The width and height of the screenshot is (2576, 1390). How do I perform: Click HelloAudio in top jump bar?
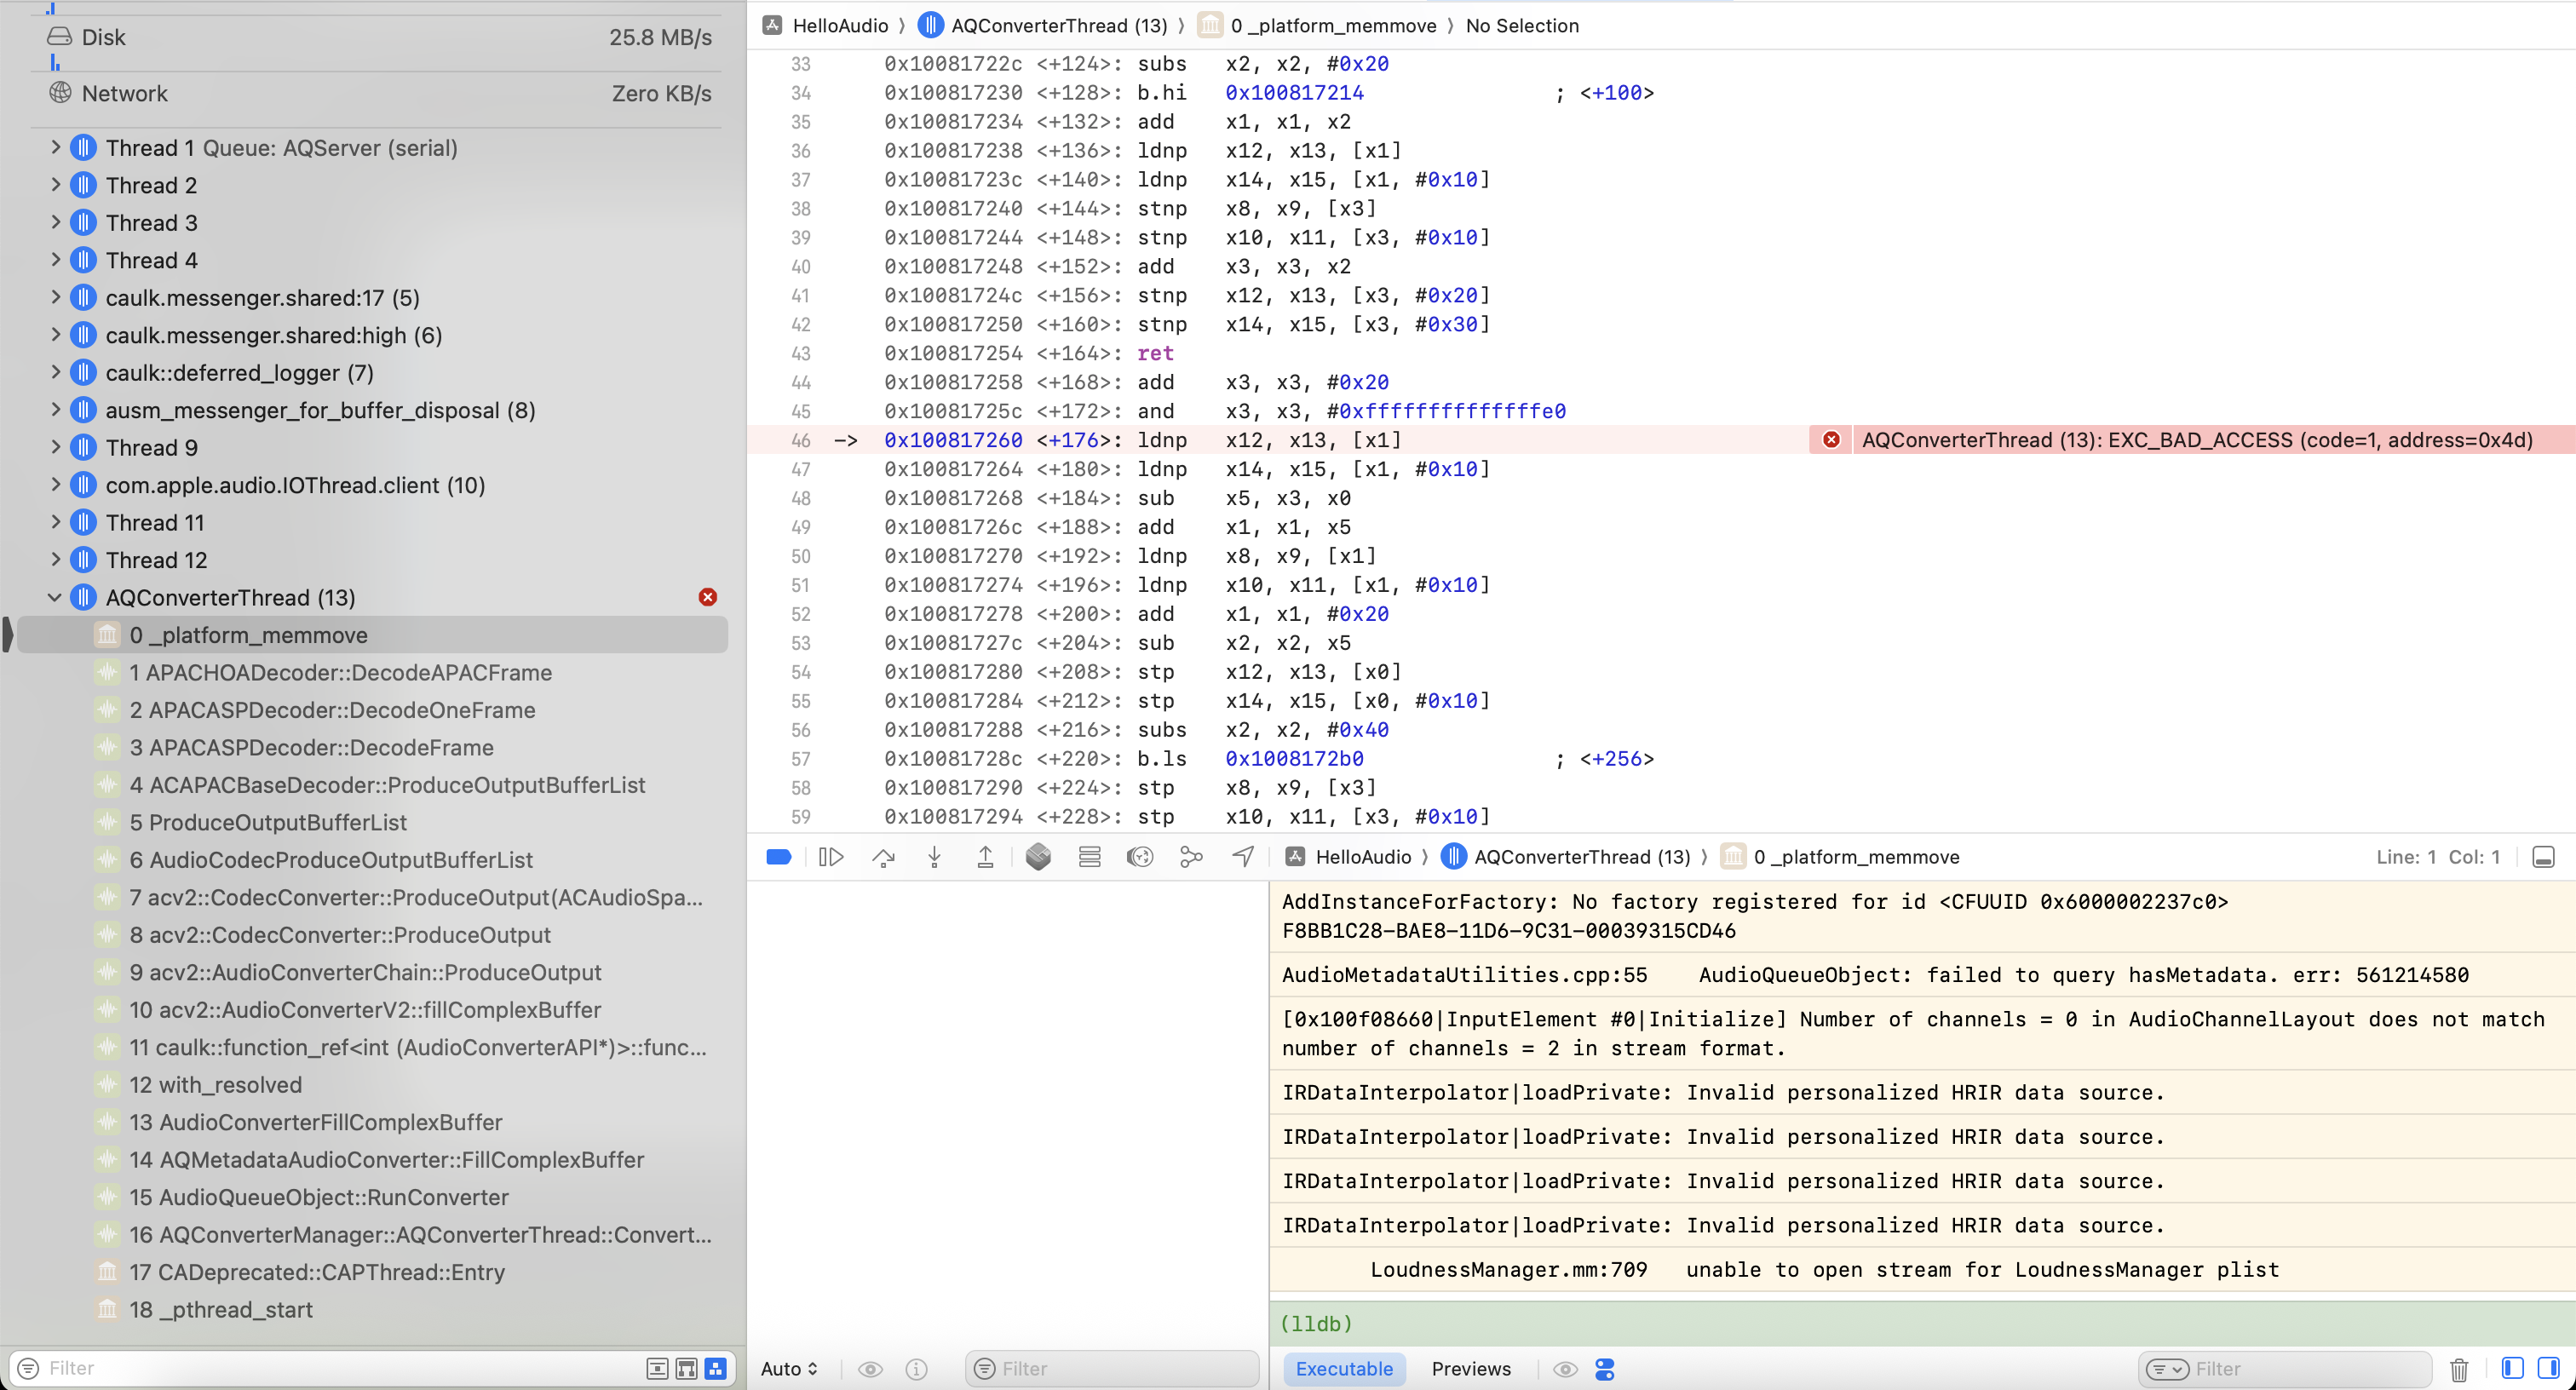(x=839, y=25)
